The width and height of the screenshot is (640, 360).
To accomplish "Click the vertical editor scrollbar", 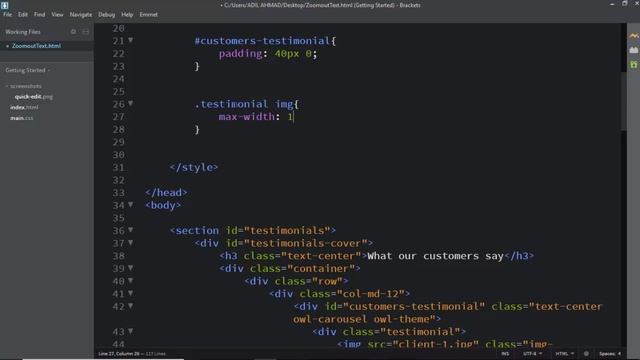I will coord(623,102).
